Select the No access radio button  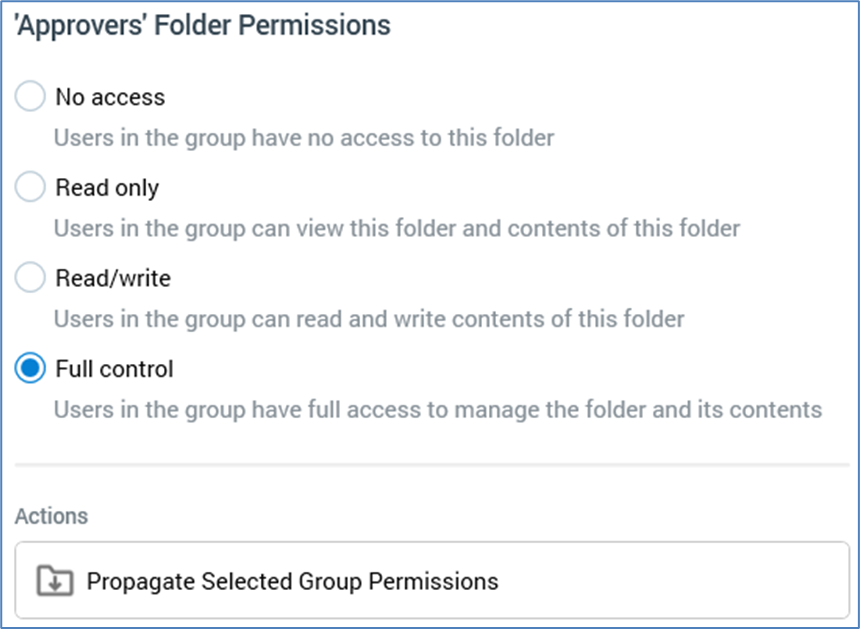pyautogui.click(x=31, y=97)
